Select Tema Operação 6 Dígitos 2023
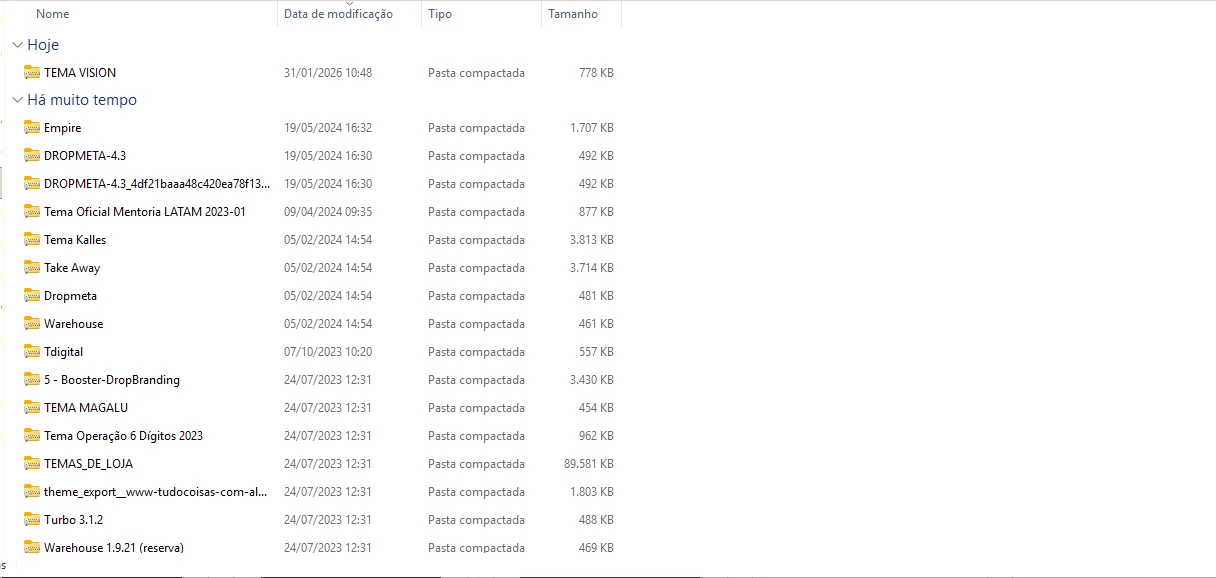The height and width of the screenshot is (578, 1216). [123, 436]
